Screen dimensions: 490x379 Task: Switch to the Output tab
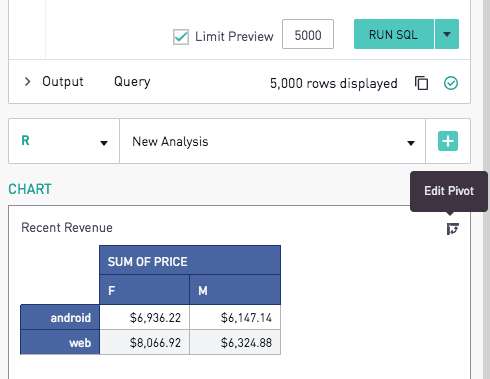[63, 82]
